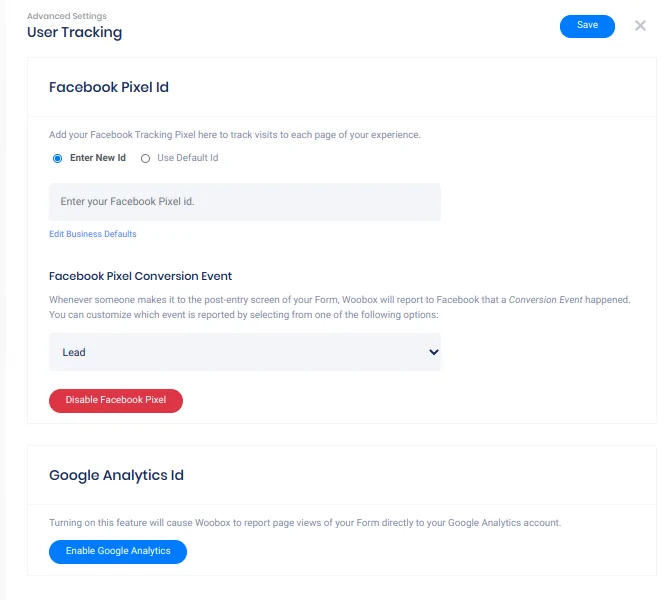Click the User Tracking page title
The height and width of the screenshot is (600, 667).
coord(74,32)
